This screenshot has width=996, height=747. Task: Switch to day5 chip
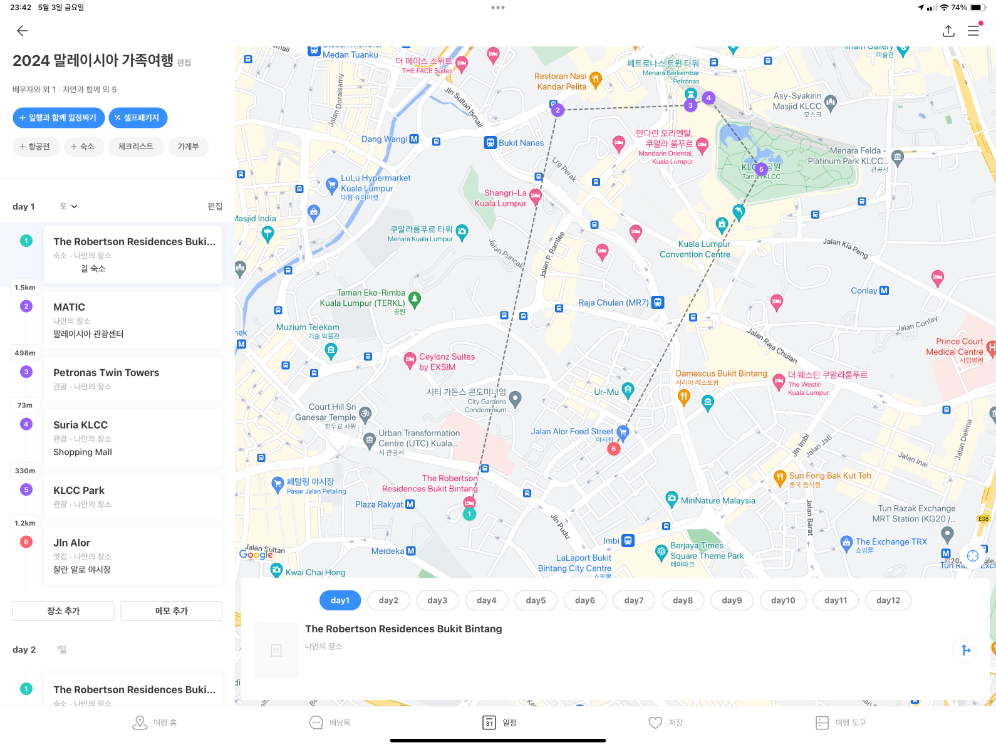click(535, 600)
